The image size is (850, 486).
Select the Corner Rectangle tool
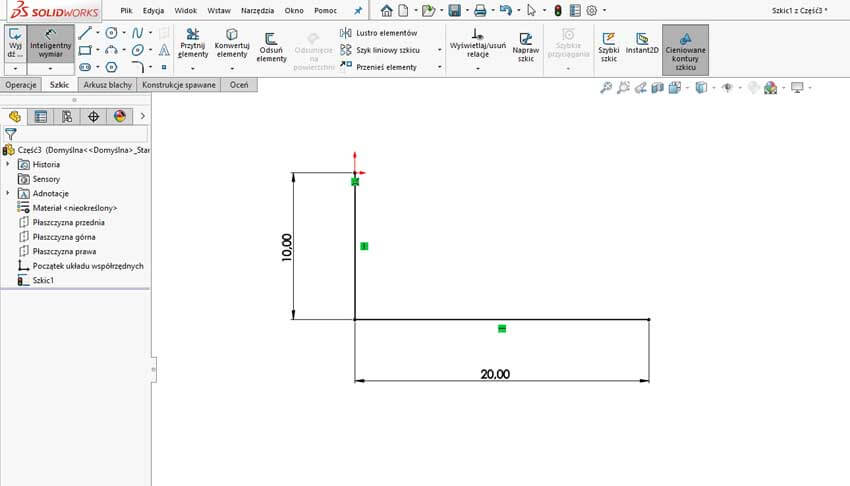tap(85, 50)
